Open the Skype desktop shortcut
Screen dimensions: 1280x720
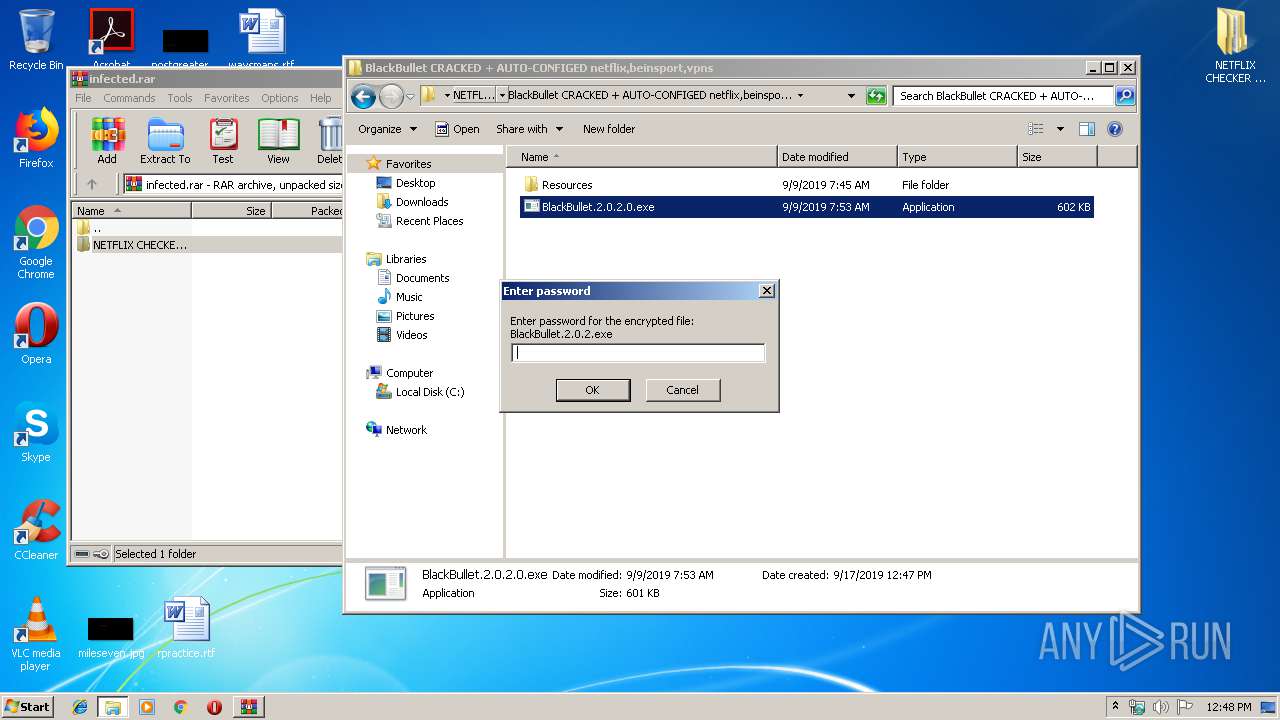36,432
